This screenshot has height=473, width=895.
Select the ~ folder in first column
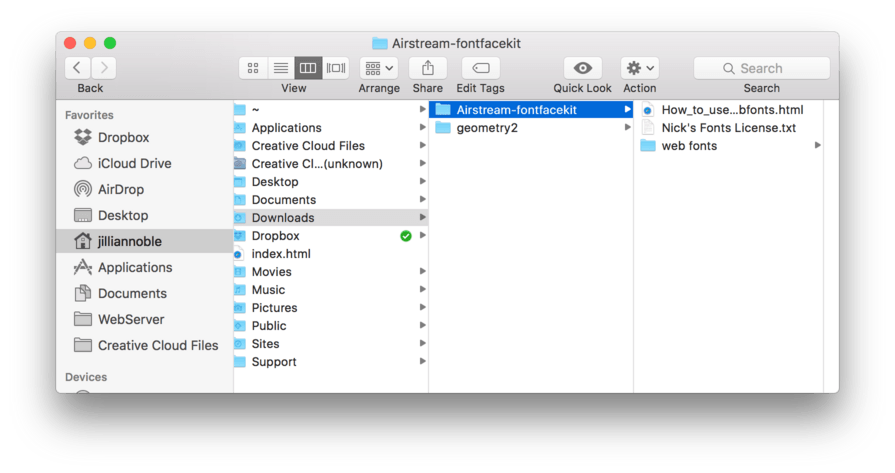[x=330, y=110]
